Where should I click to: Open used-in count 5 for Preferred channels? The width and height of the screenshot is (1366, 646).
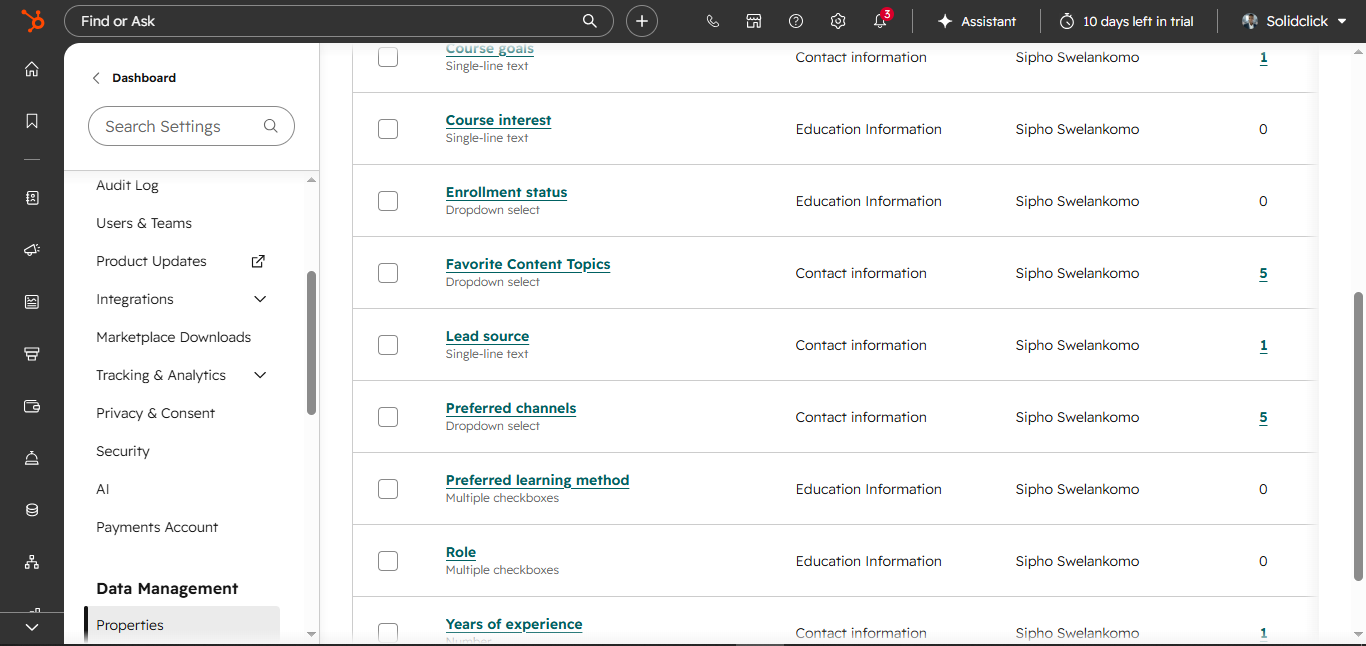click(x=1263, y=417)
